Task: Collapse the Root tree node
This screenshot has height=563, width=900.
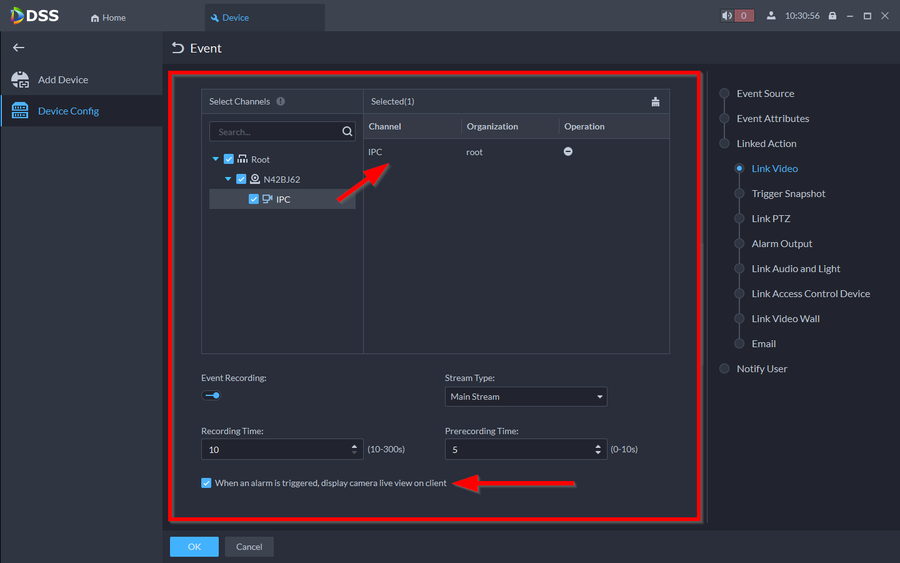Action: [216, 159]
